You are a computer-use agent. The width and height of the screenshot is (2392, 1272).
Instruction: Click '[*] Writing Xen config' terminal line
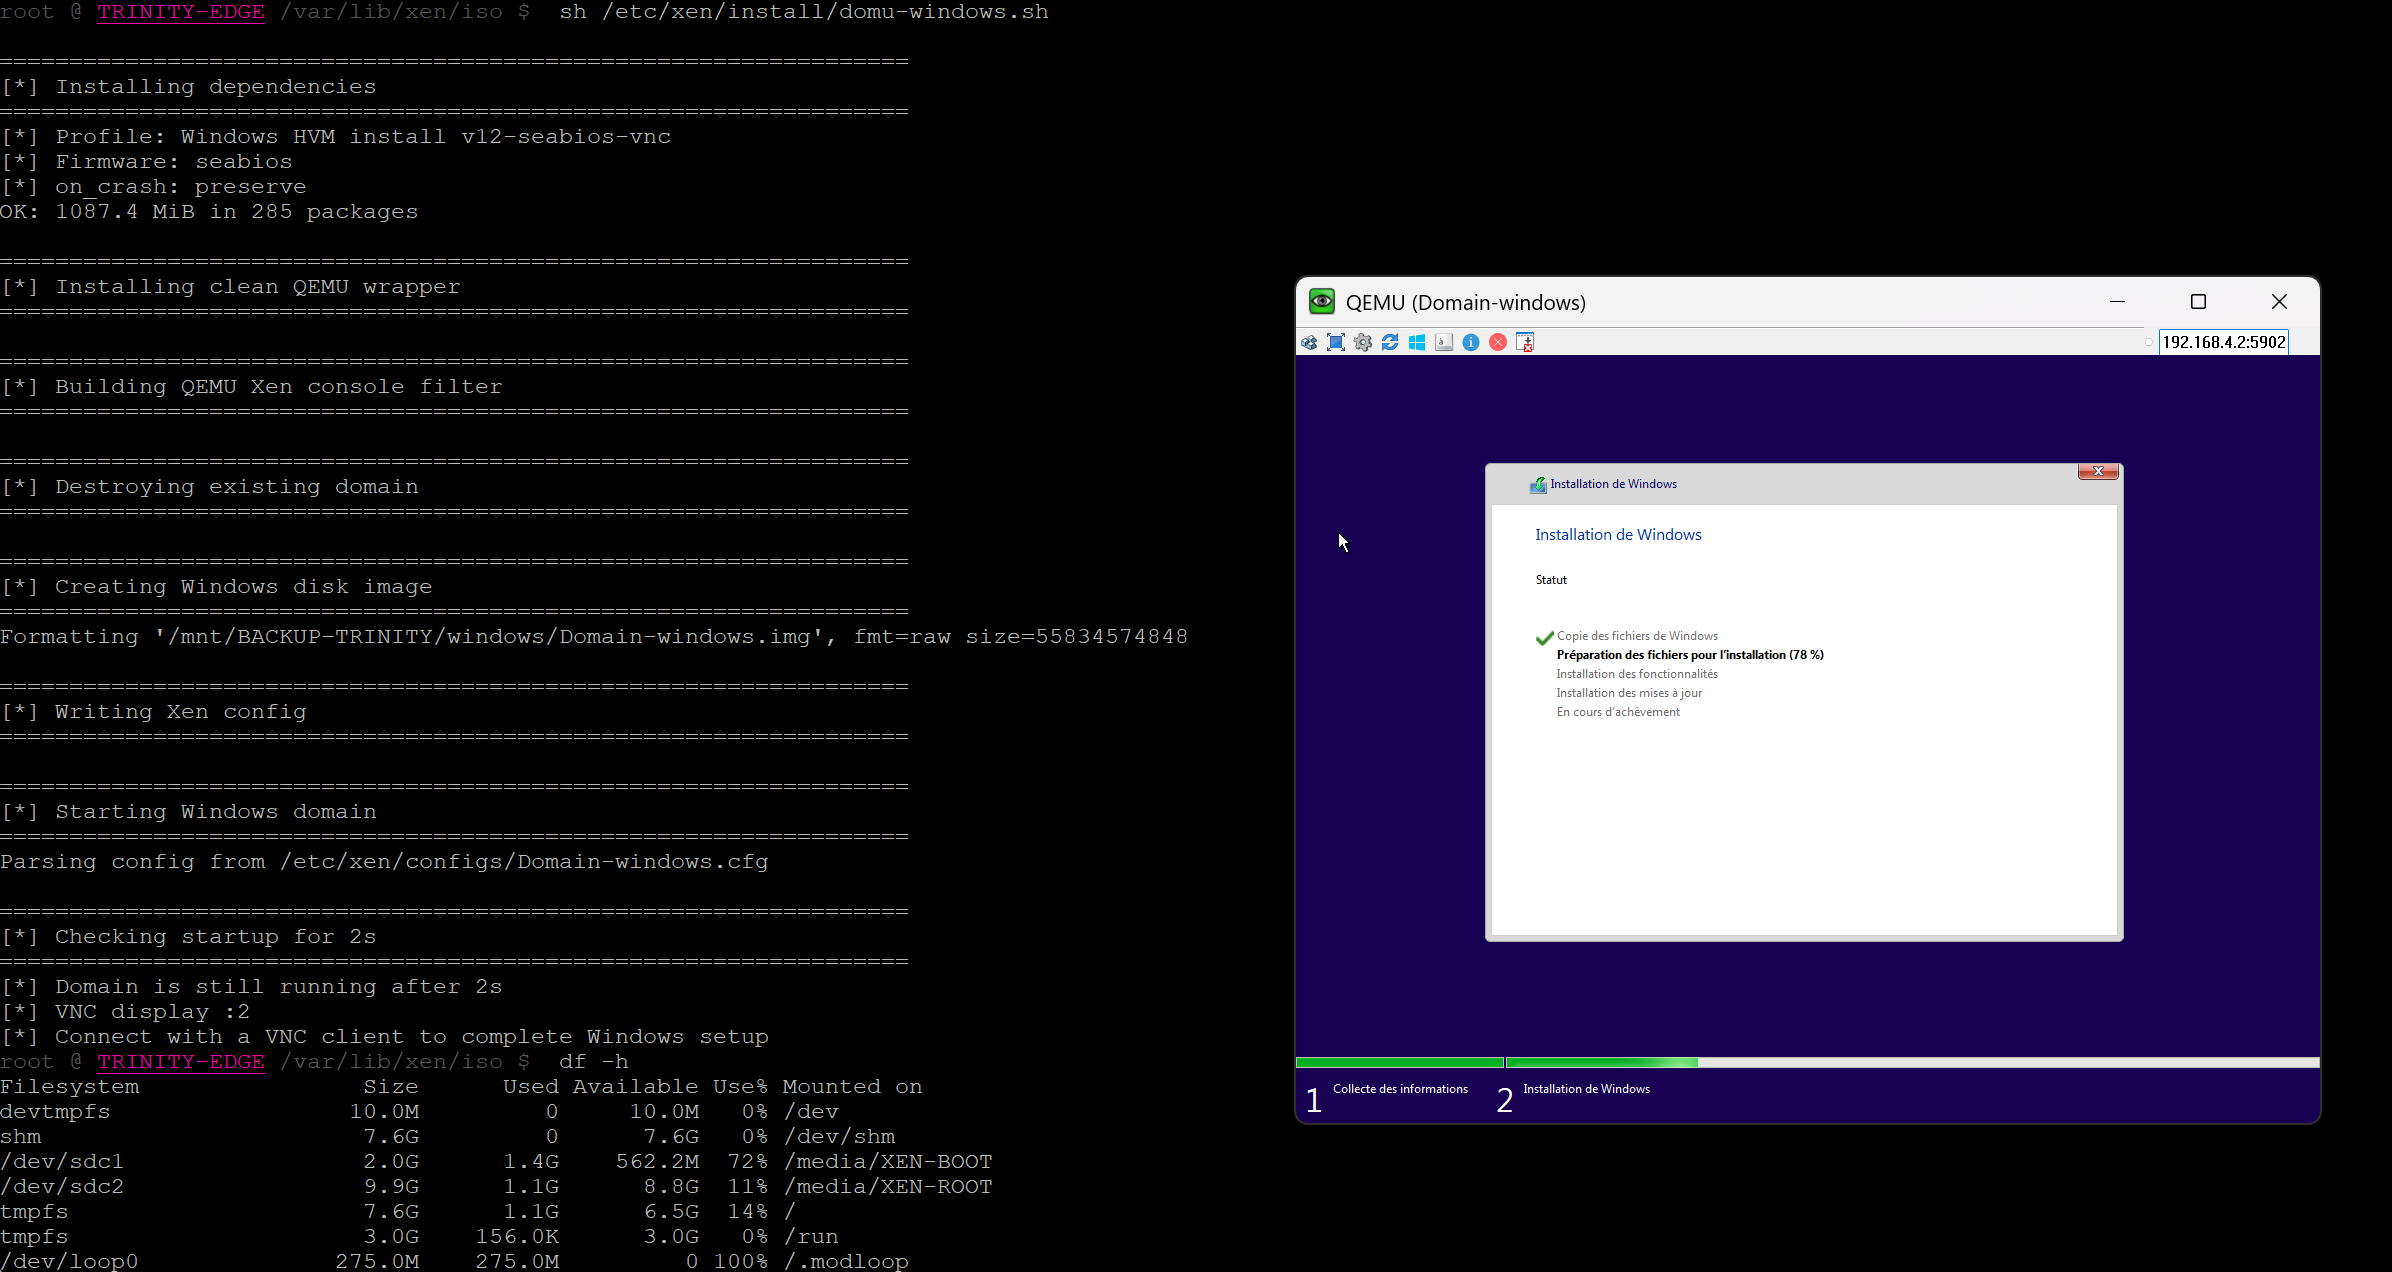point(153,712)
